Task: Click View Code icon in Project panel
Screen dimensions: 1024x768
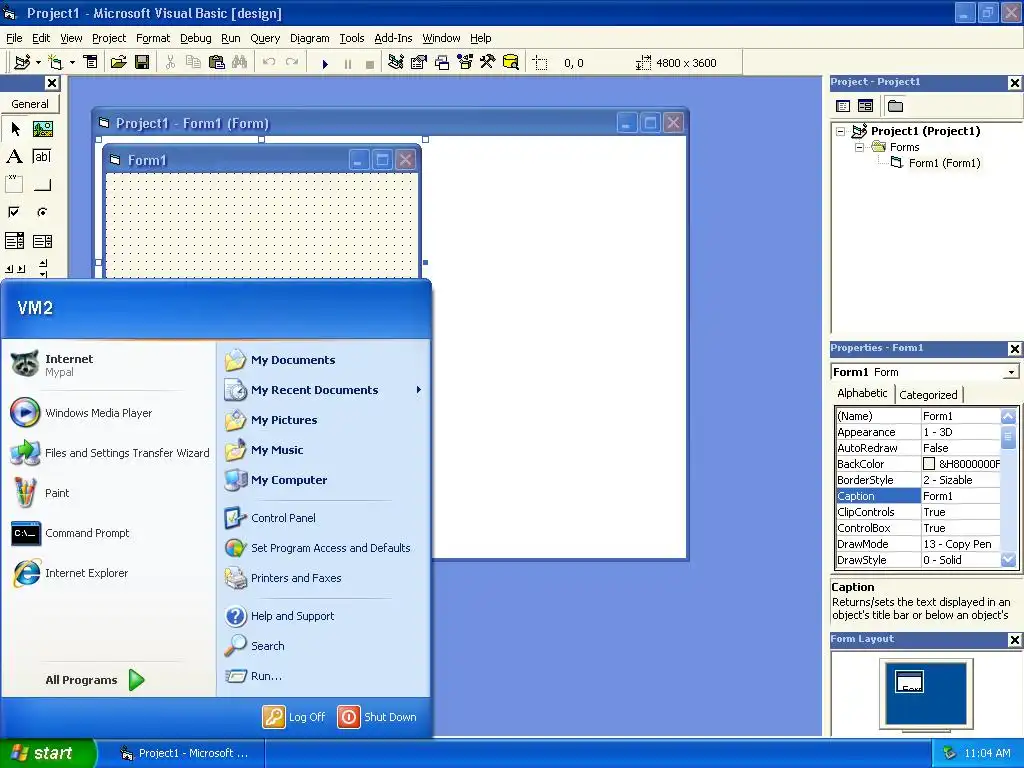Action: pyautogui.click(x=843, y=106)
